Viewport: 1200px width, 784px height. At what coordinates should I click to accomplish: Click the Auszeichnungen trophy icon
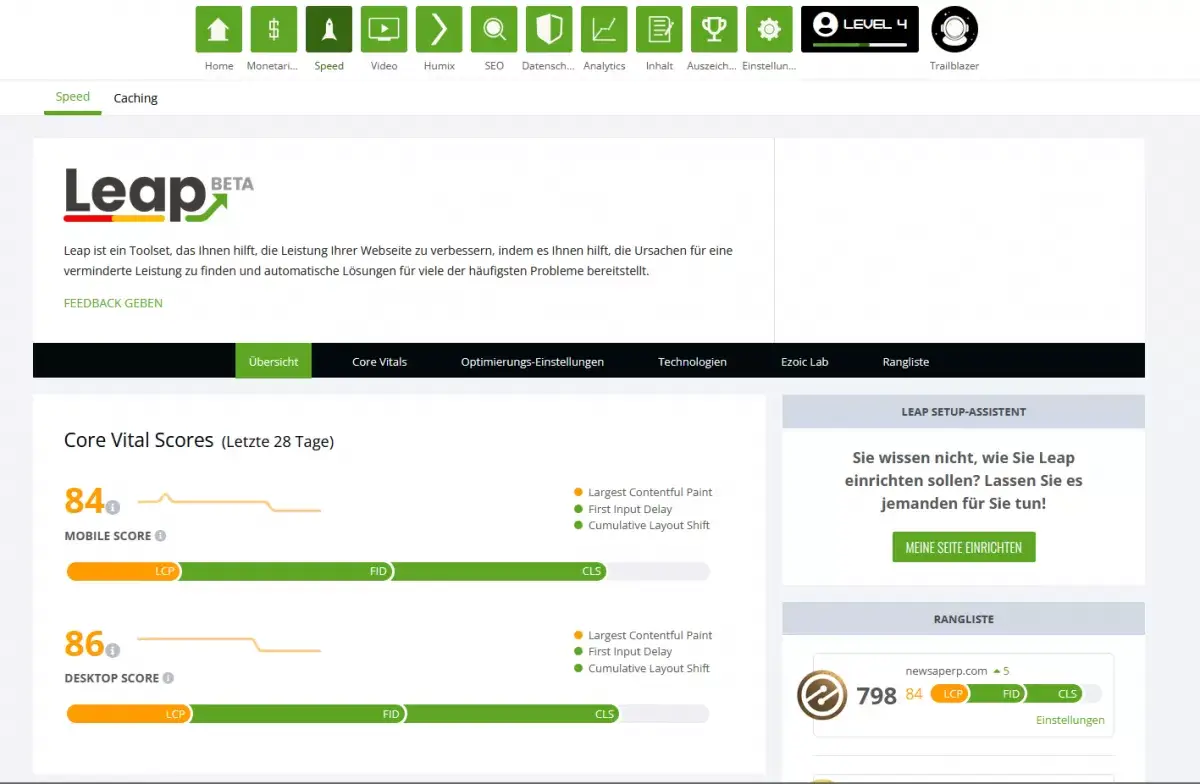pos(714,30)
